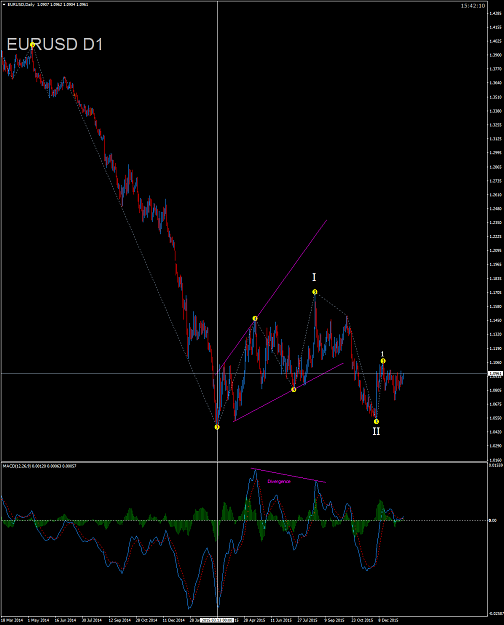
Task: Select the magenta divergence line over MACD peaks
Action: click(x=289, y=475)
